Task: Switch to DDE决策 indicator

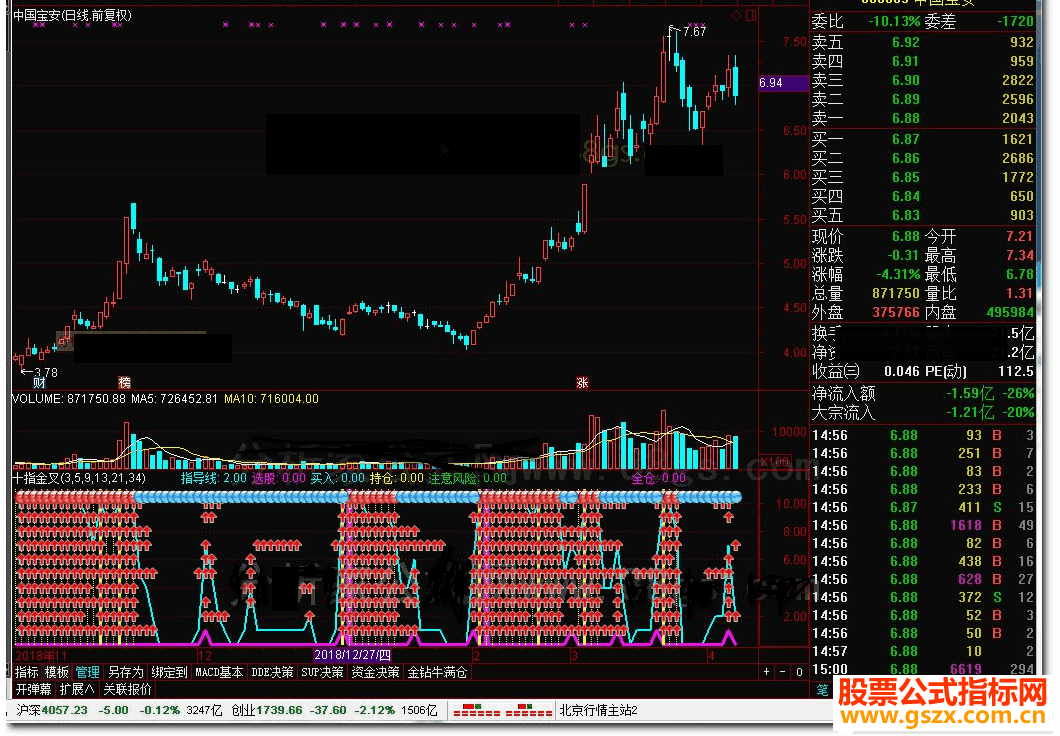Action: click(x=272, y=672)
